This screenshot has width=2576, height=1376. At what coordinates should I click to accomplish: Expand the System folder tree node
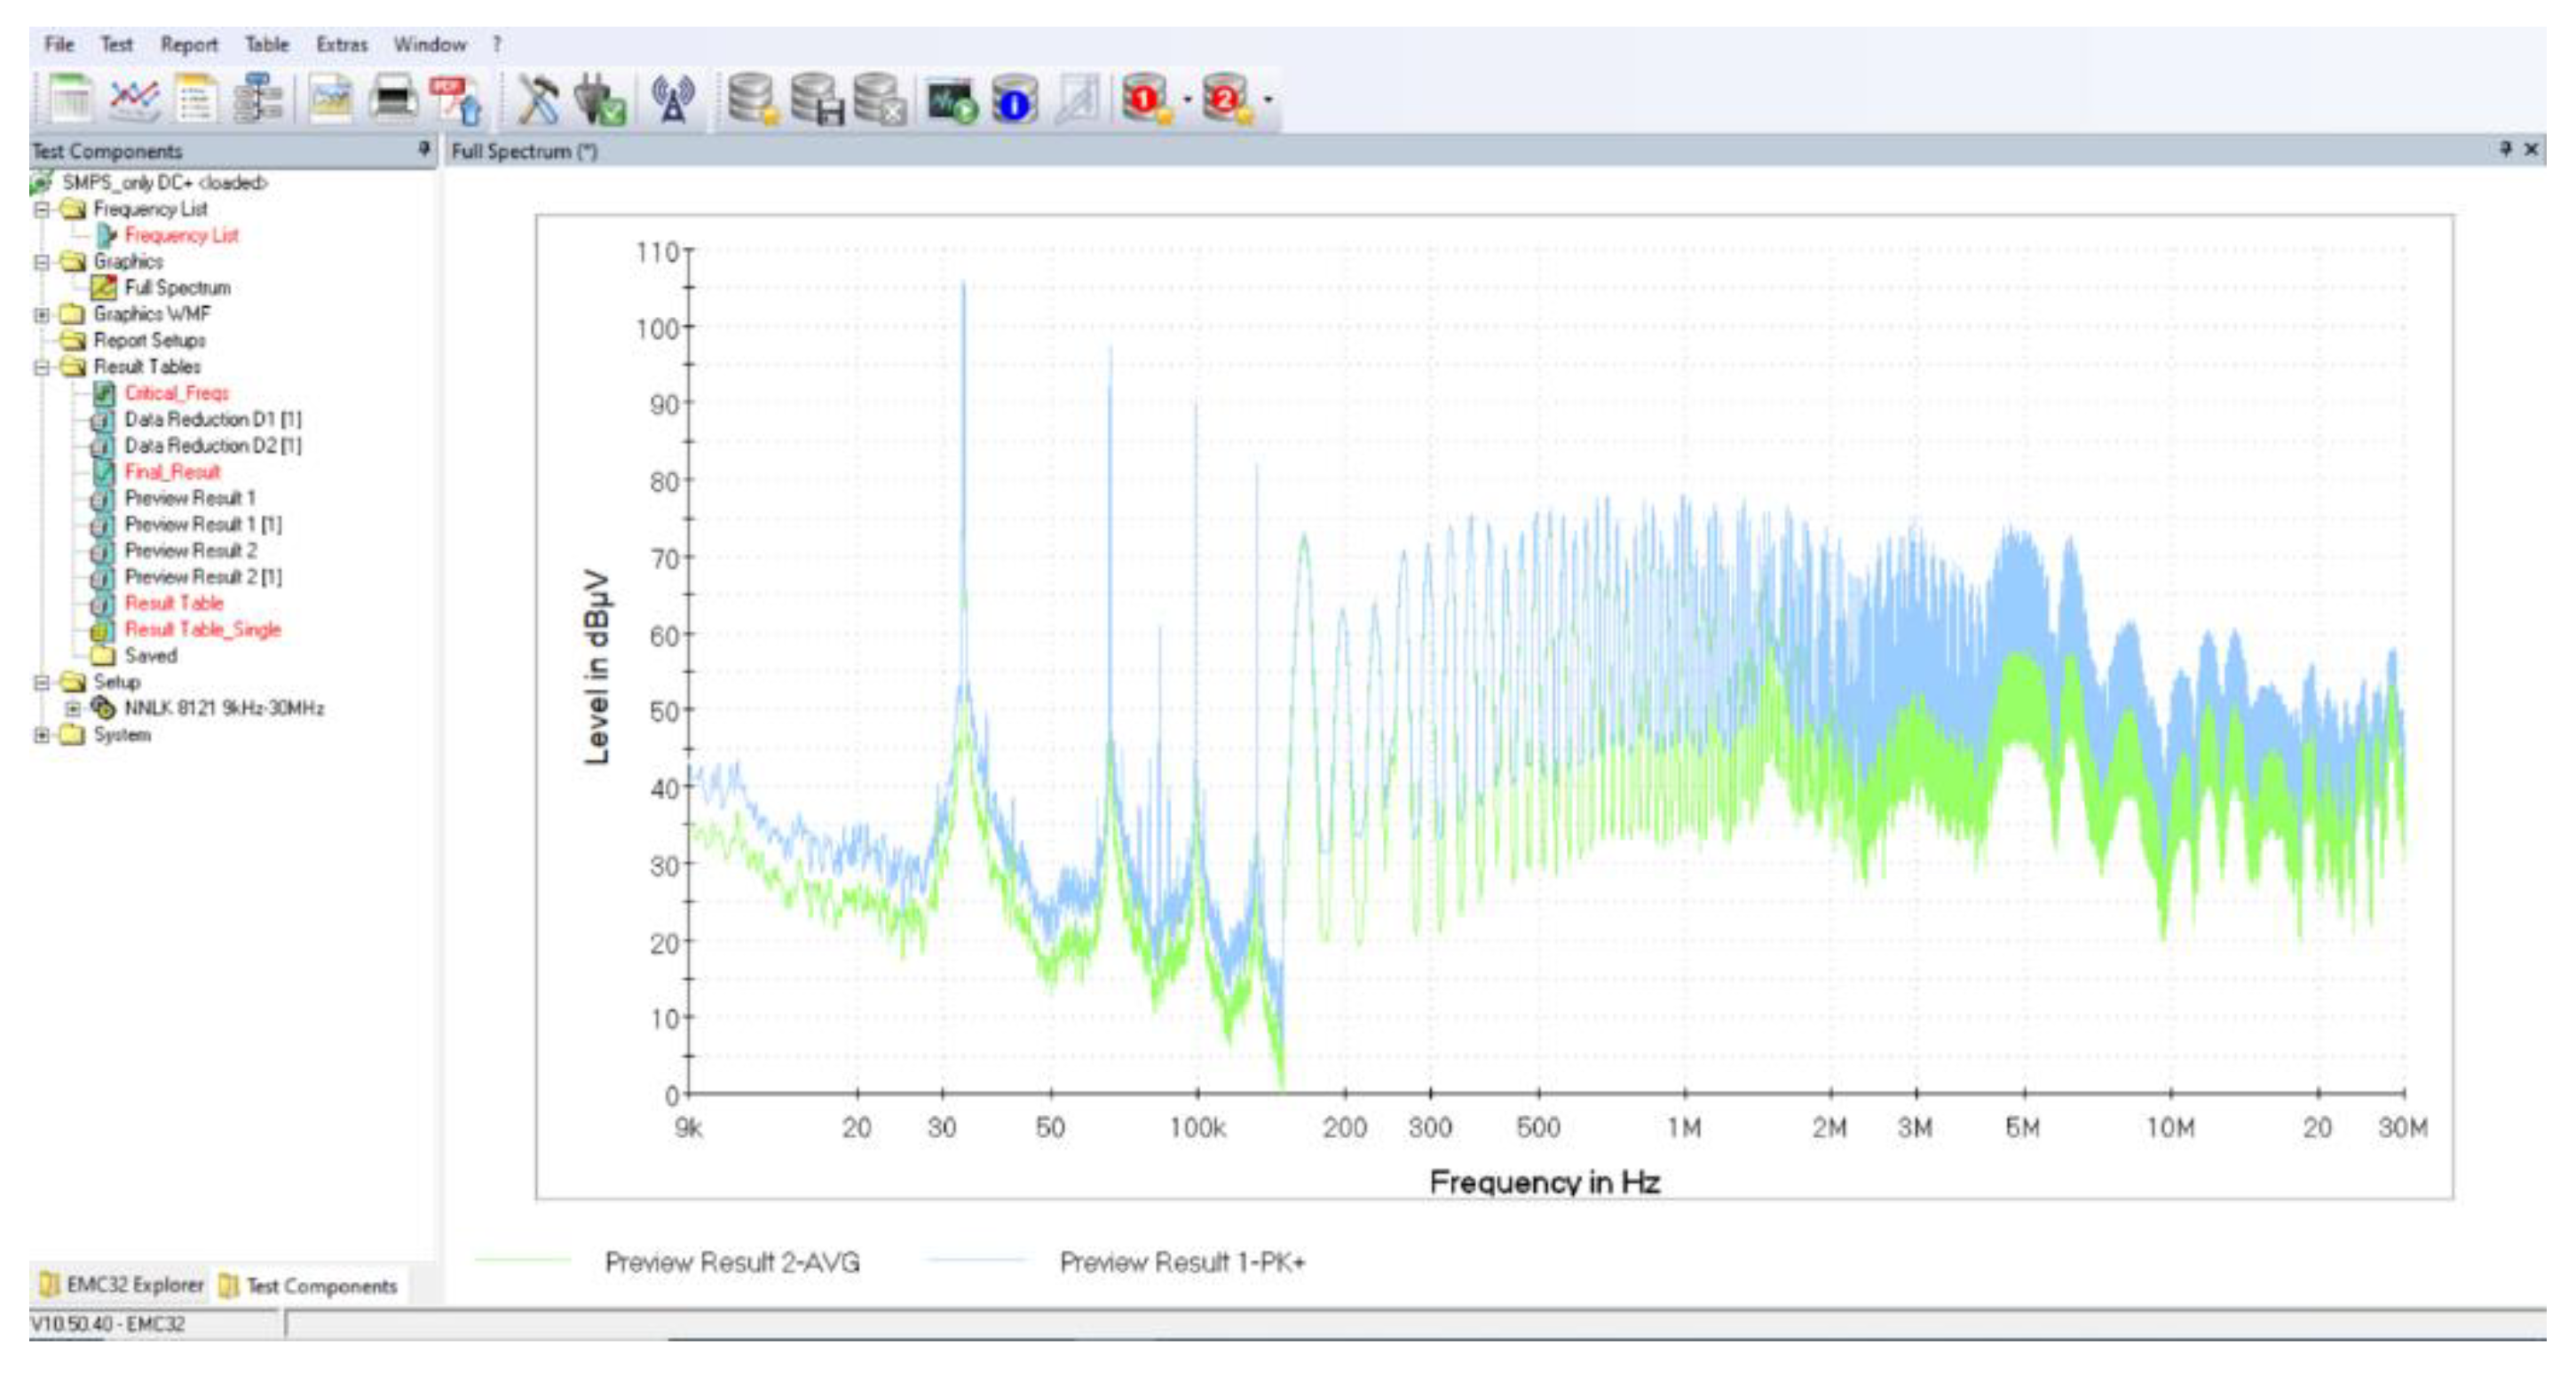[41, 735]
